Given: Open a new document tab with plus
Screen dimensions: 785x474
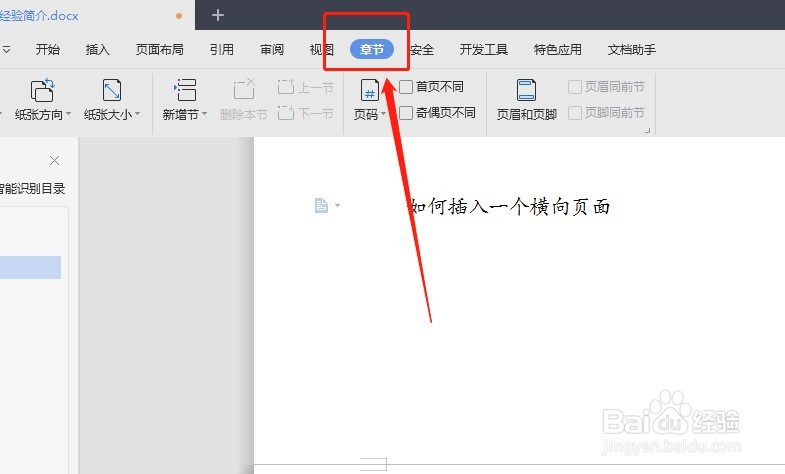Looking at the screenshot, I should [218, 15].
